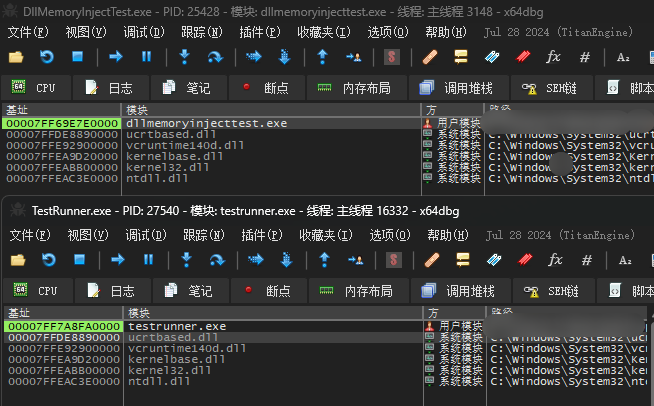Pause execution in TestRunner window

pyautogui.click(x=148, y=260)
